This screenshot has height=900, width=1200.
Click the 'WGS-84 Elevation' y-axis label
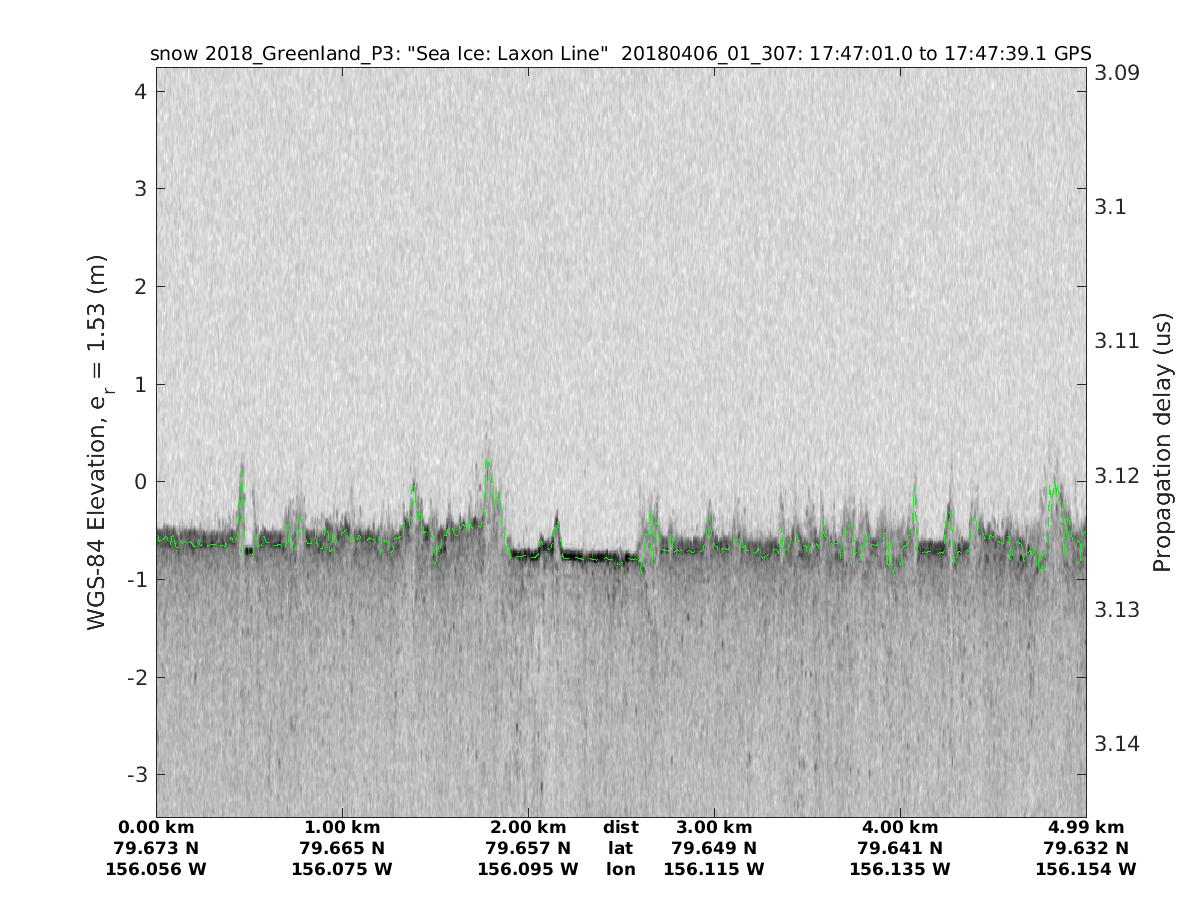tap(97, 442)
